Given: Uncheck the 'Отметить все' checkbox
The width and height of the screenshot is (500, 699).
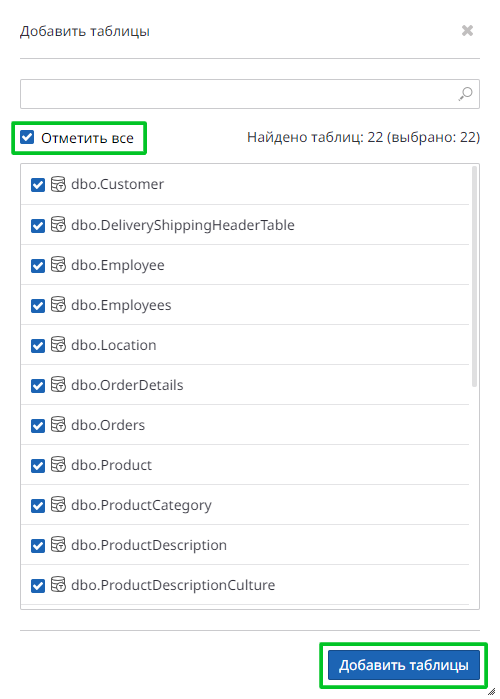Looking at the screenshot, I should [x=27, y=137].
